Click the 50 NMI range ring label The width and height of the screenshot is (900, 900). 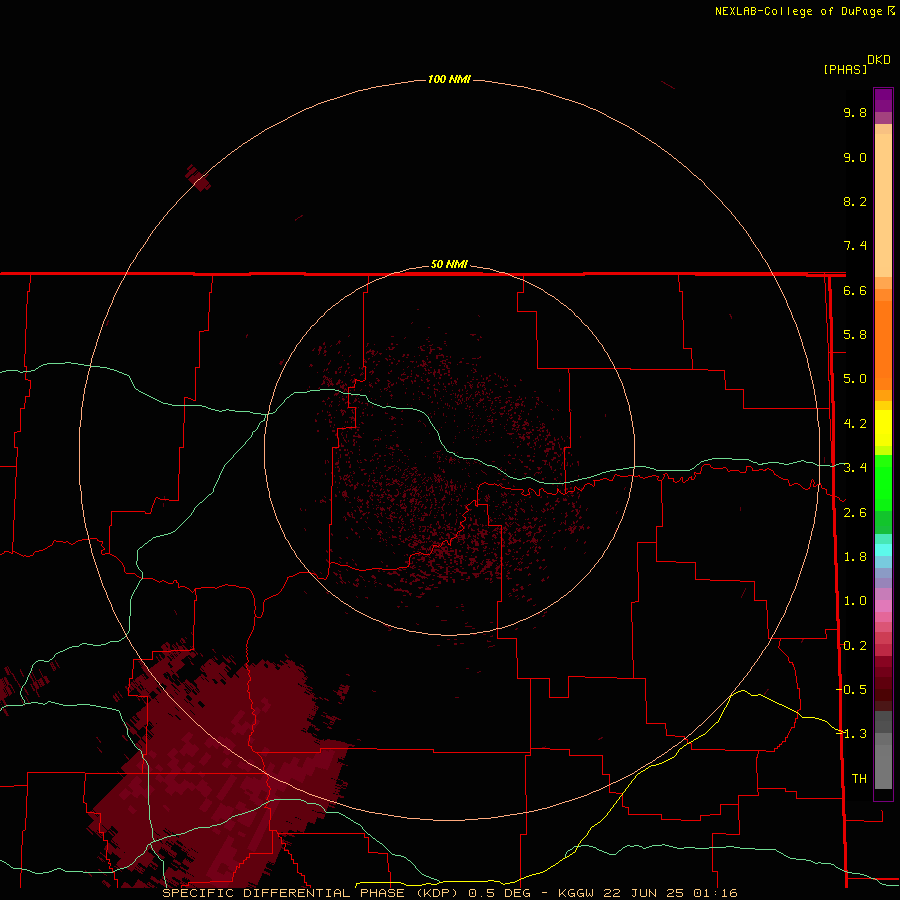pyautogui.click(x=449, y=264)
